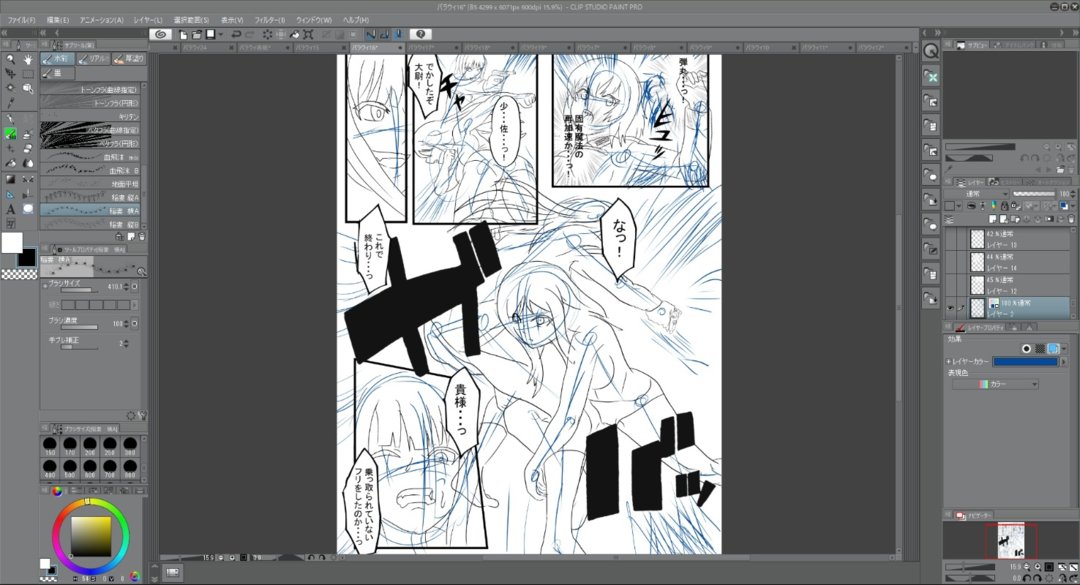
Task: Click the delete layer trash icon
Action: tap(1070, 218)
